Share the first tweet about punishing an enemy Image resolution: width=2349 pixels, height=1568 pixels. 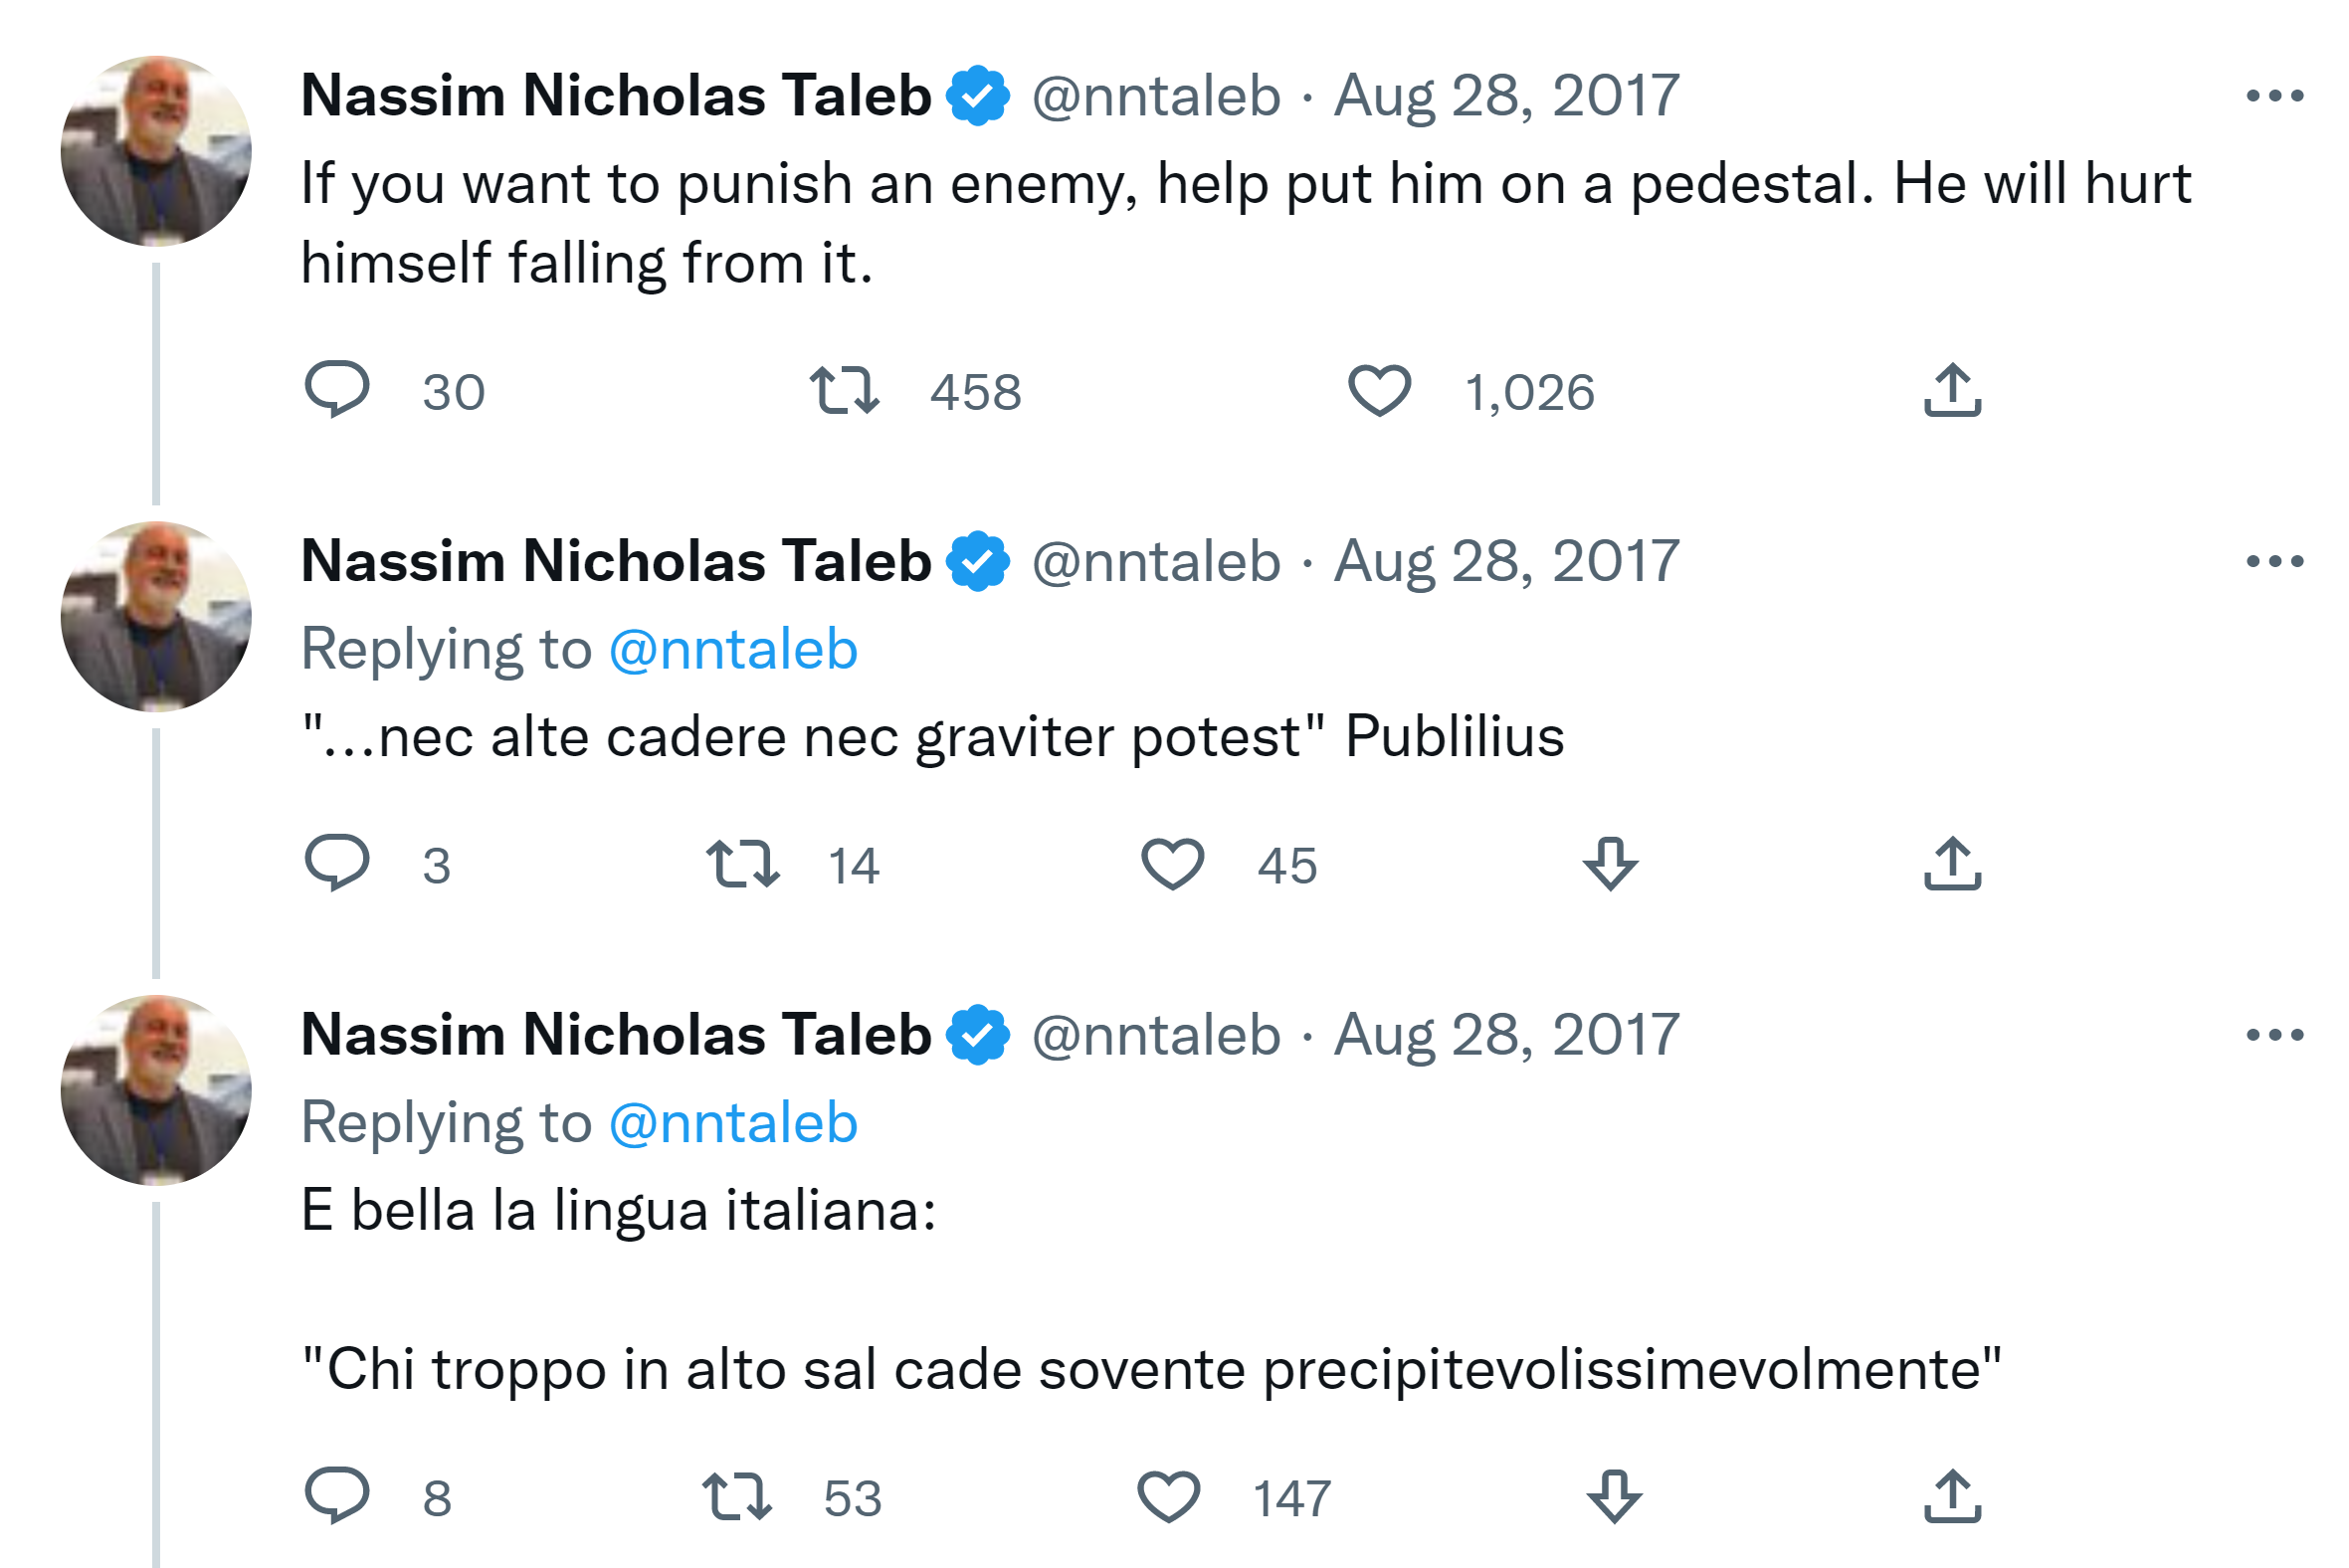tap(1951, 390)
